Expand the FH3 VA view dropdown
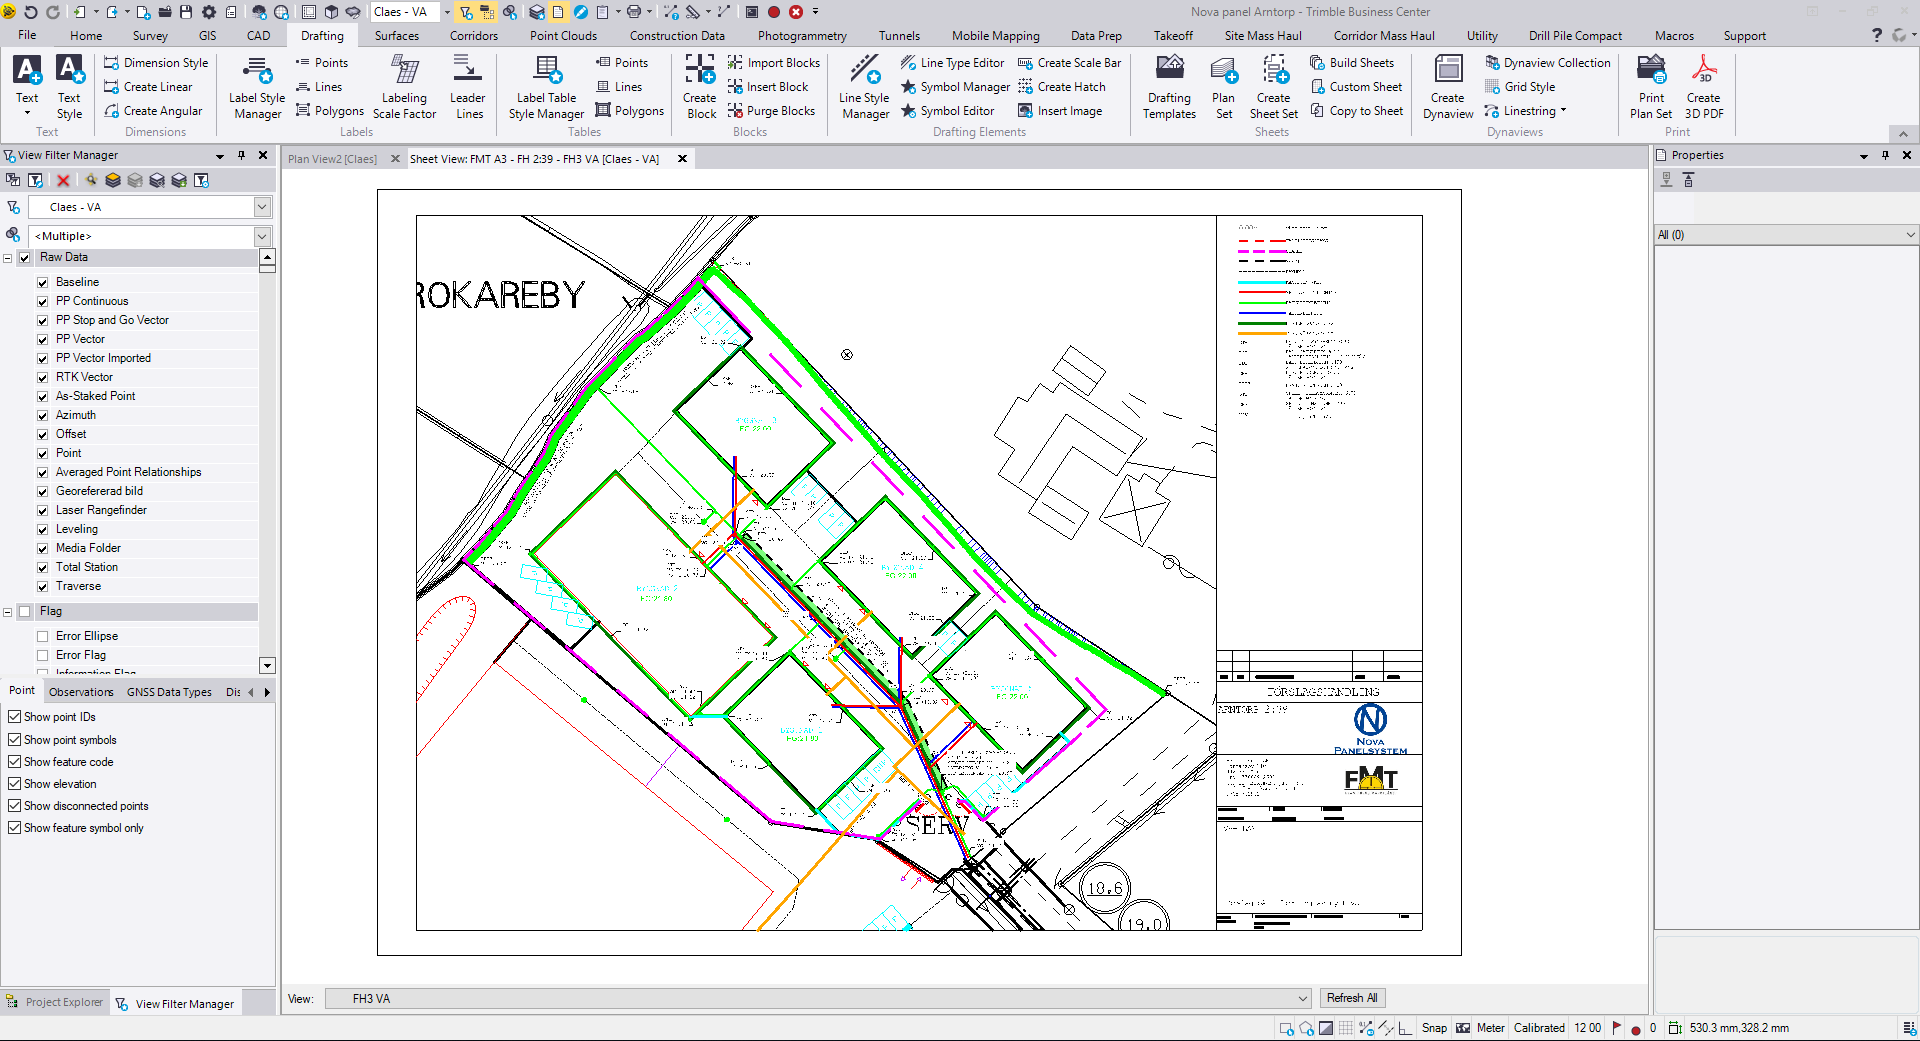This screenshot has height=1041, width=1920. pyautogui.click(x=1302, y=998)
